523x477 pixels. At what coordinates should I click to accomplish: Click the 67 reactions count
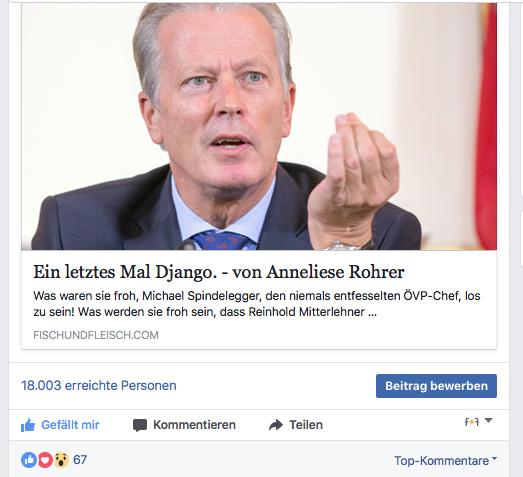[x=80, y=460]
